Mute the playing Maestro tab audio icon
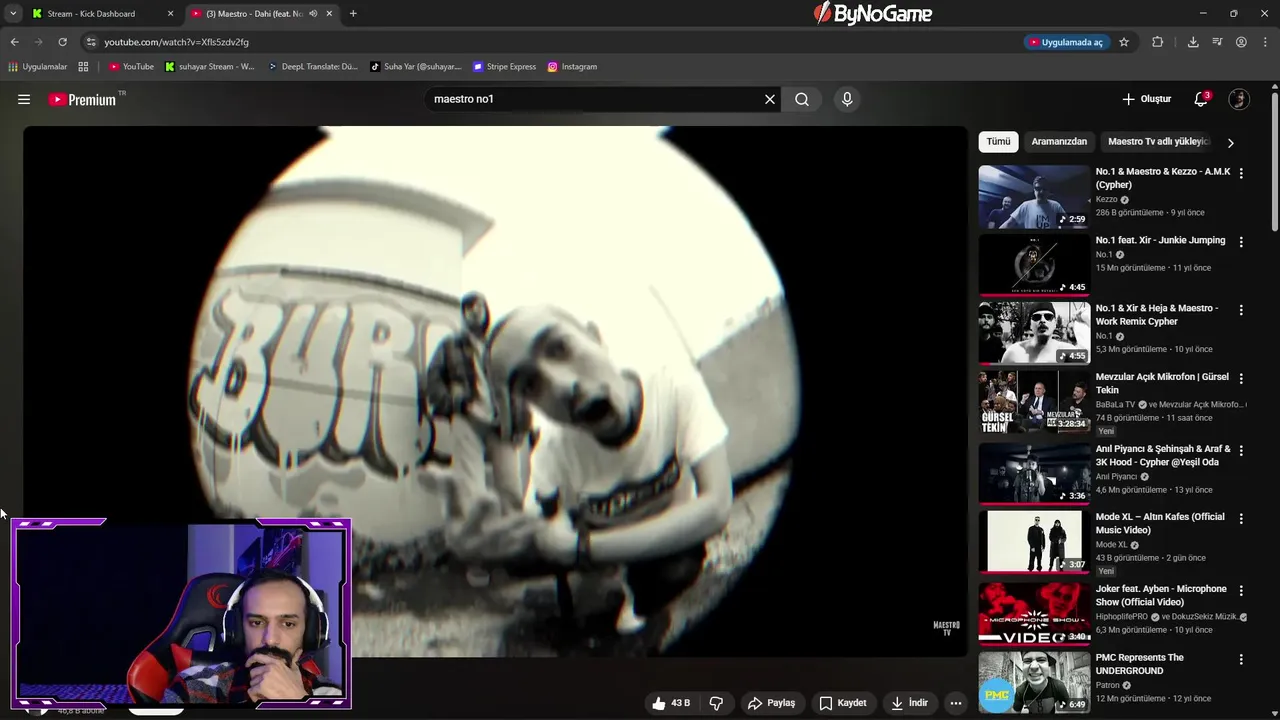This screenshot has height=720, width=1280. point(313,14)
